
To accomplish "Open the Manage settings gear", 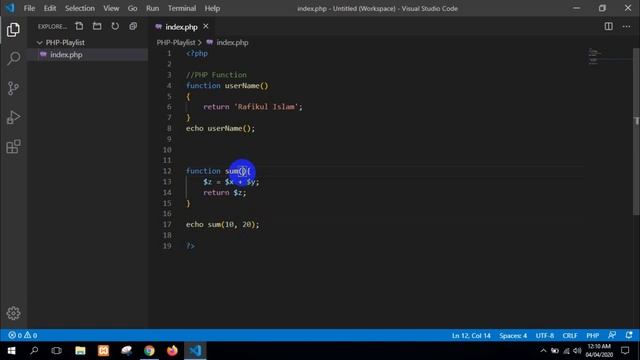I will coord(13,313).
